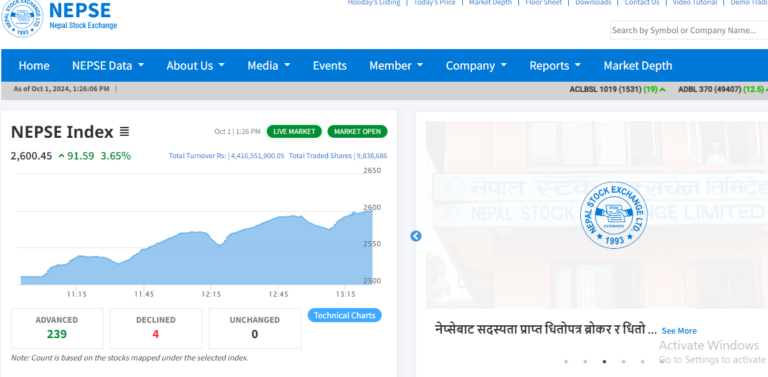Focus the Search by Symbol or Company field
Viewport: 768px width, 377px height.
(x=689, y=30)
